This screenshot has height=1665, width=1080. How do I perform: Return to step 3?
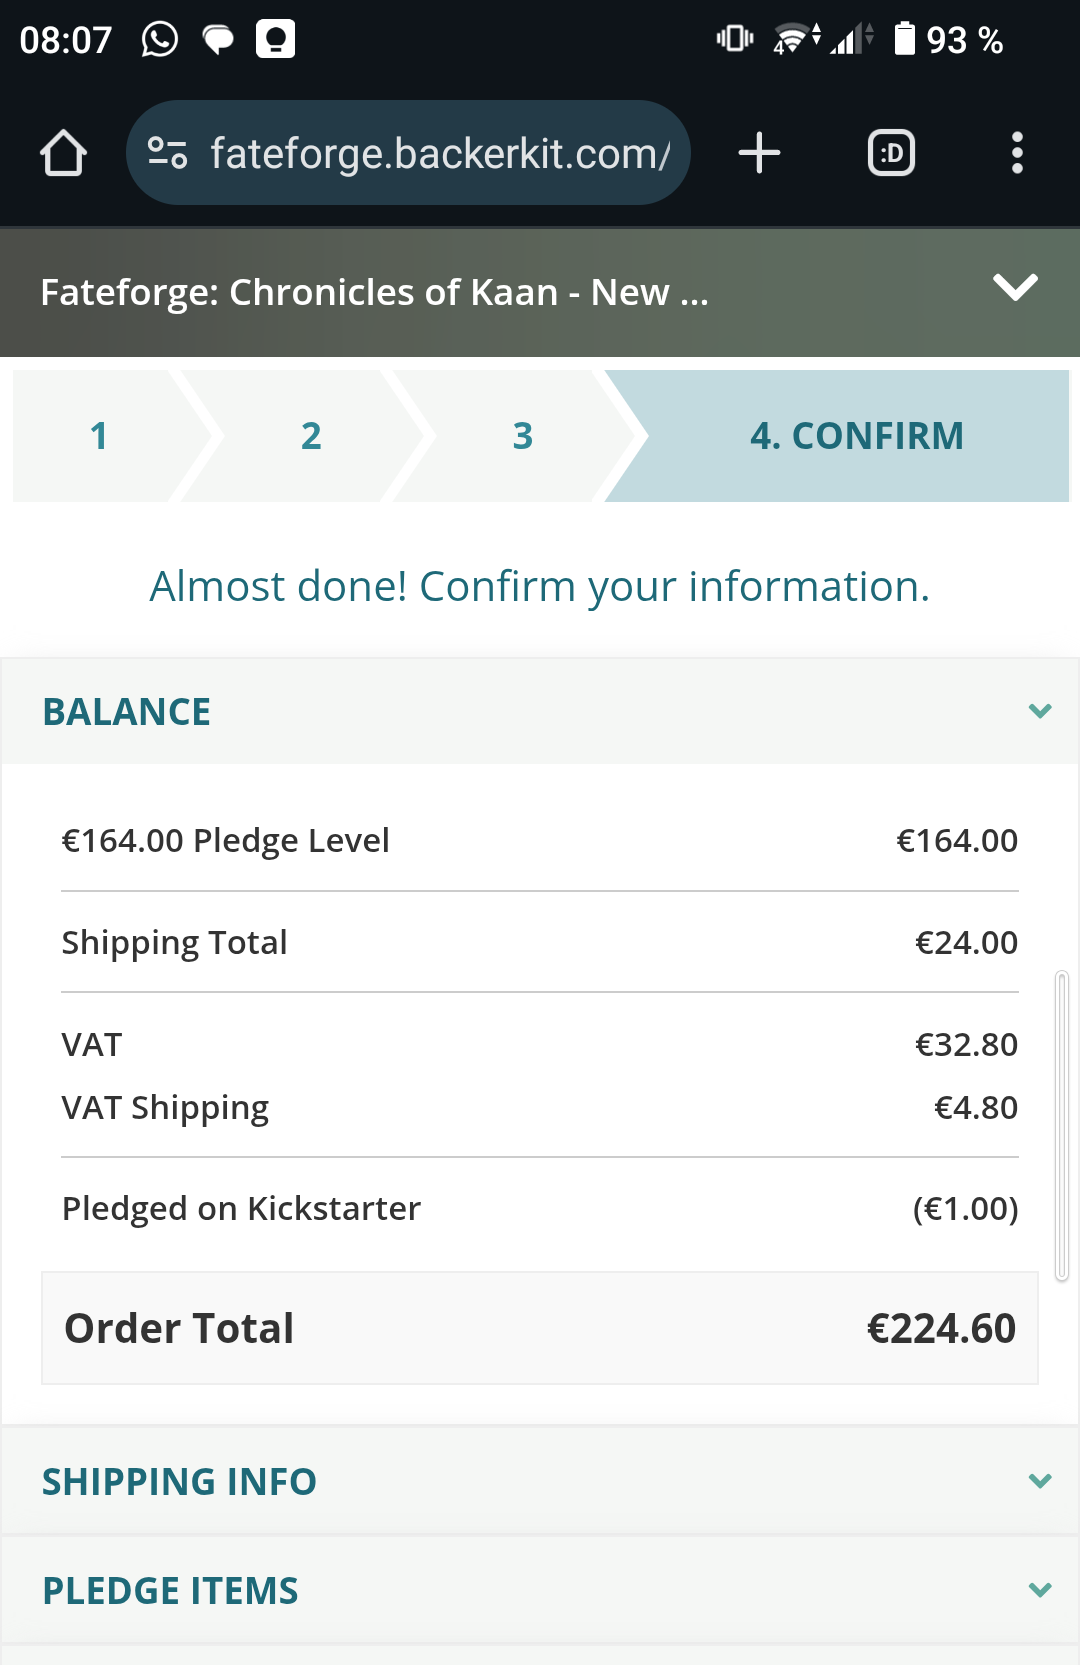point(522,436)
